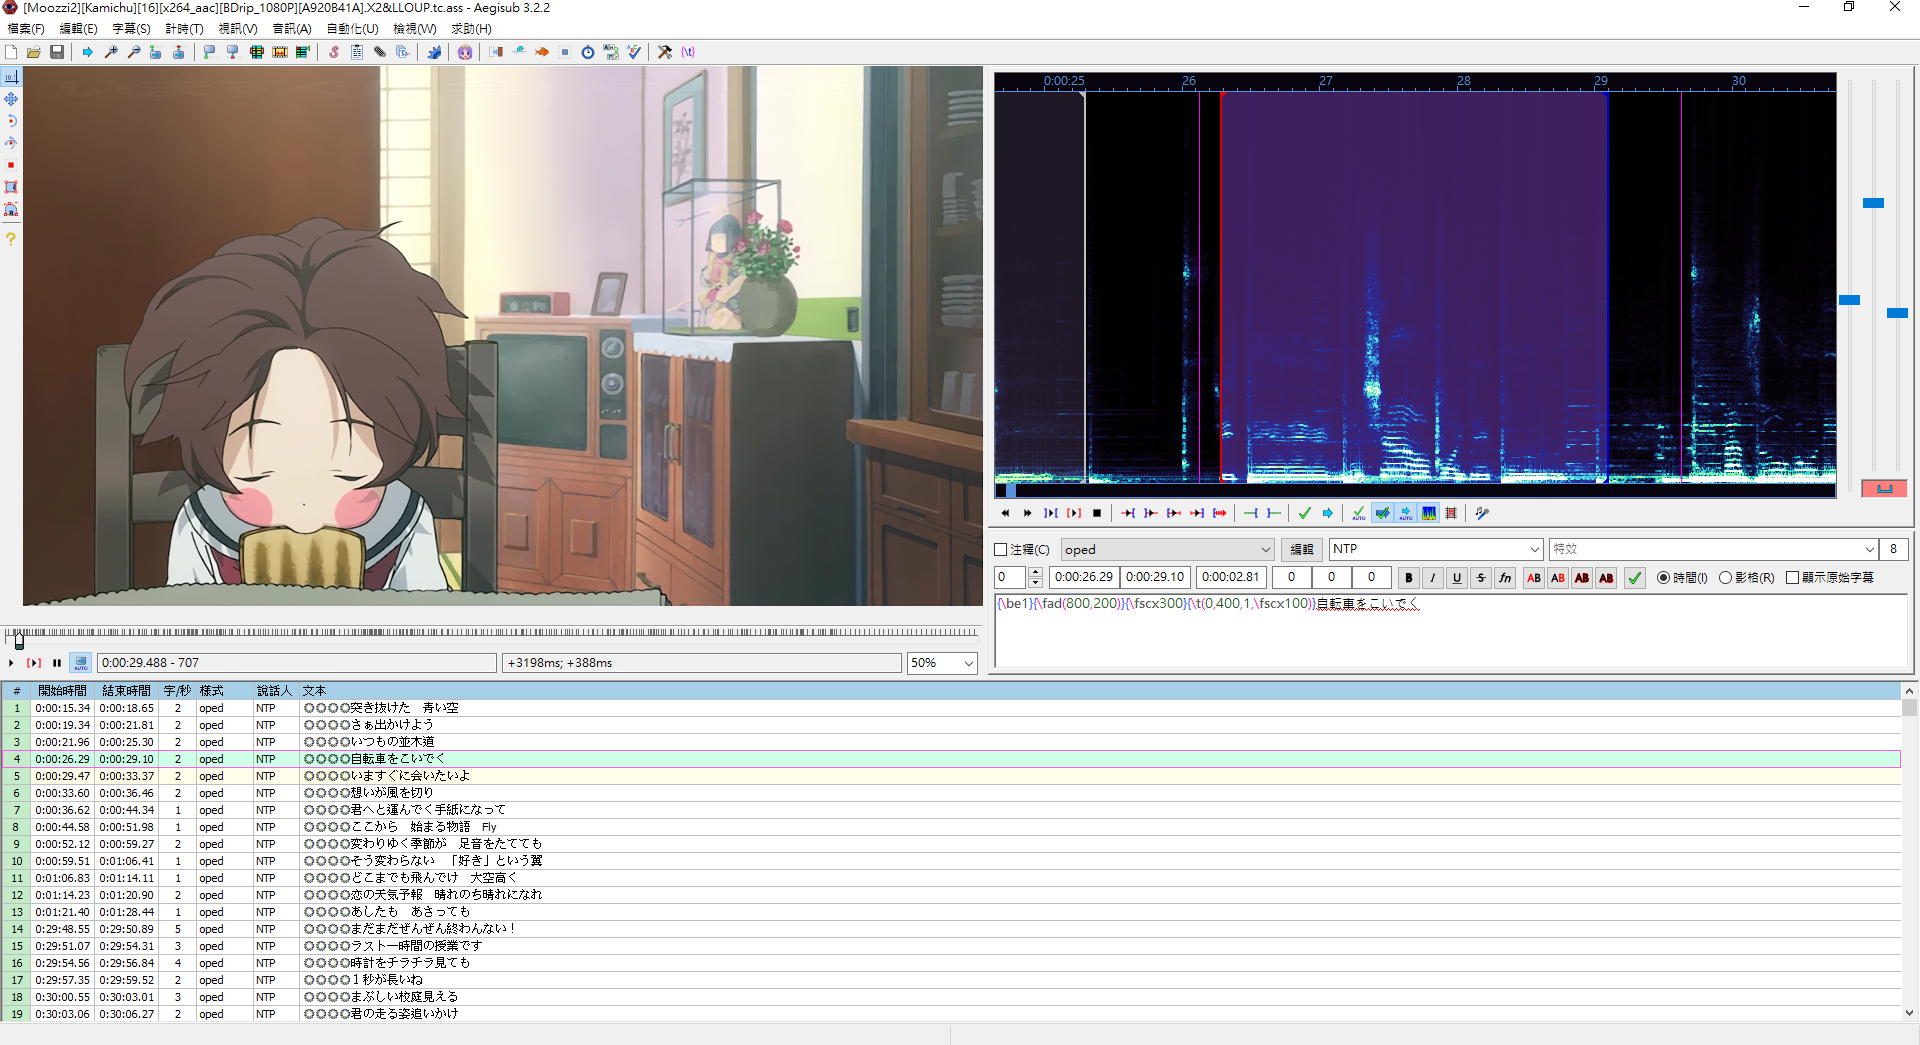Click the New subtitles file icon
Screen dimensions: 1920x1045
pyautogui.click(x=11, y=52)
